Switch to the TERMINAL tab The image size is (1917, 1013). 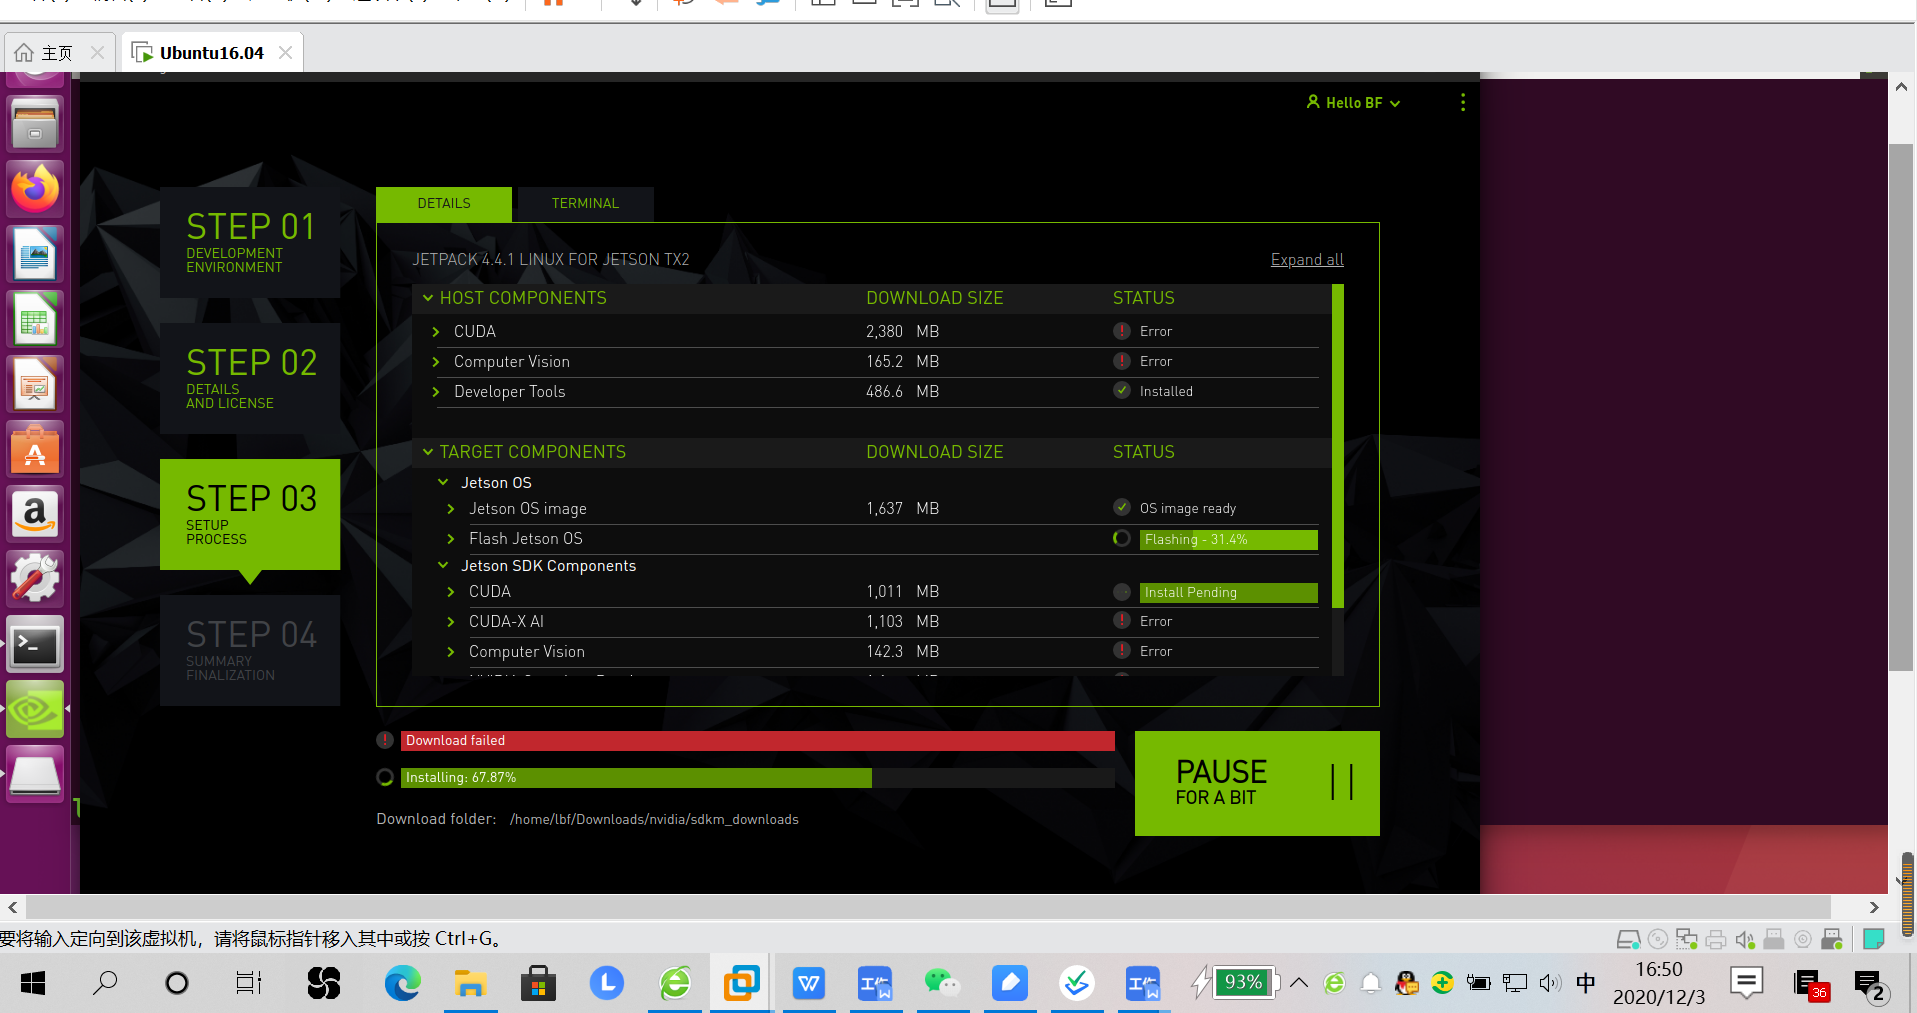[585, 203]
